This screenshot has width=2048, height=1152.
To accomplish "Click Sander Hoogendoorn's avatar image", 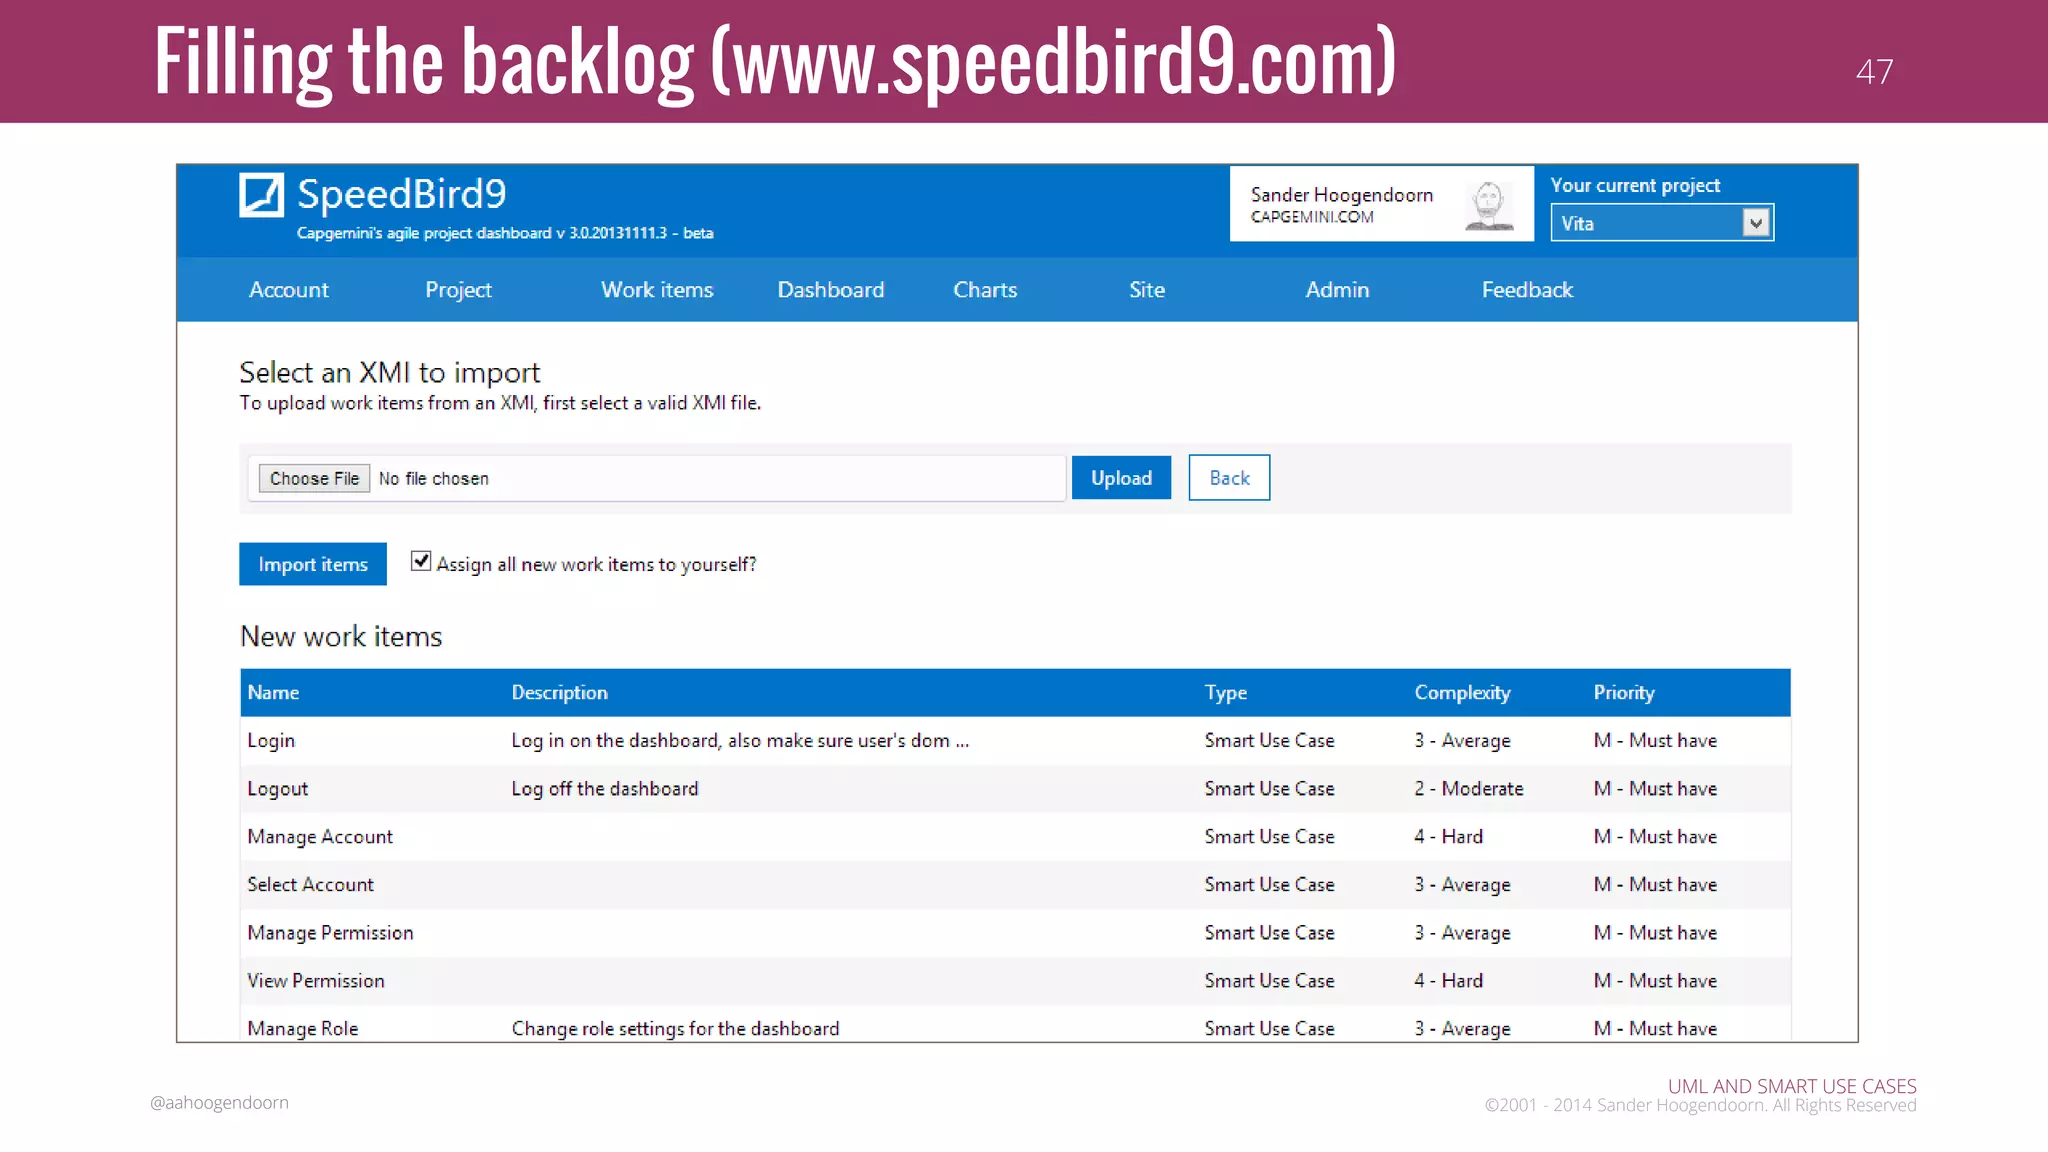I will click(x=1488, y=204).
